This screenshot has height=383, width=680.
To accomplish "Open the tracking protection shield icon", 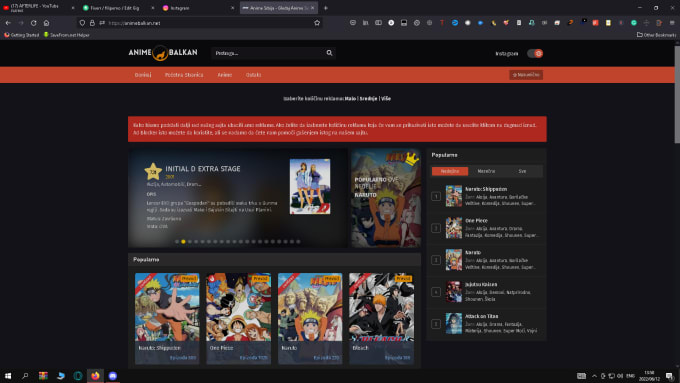I will [x=82, y=23].
